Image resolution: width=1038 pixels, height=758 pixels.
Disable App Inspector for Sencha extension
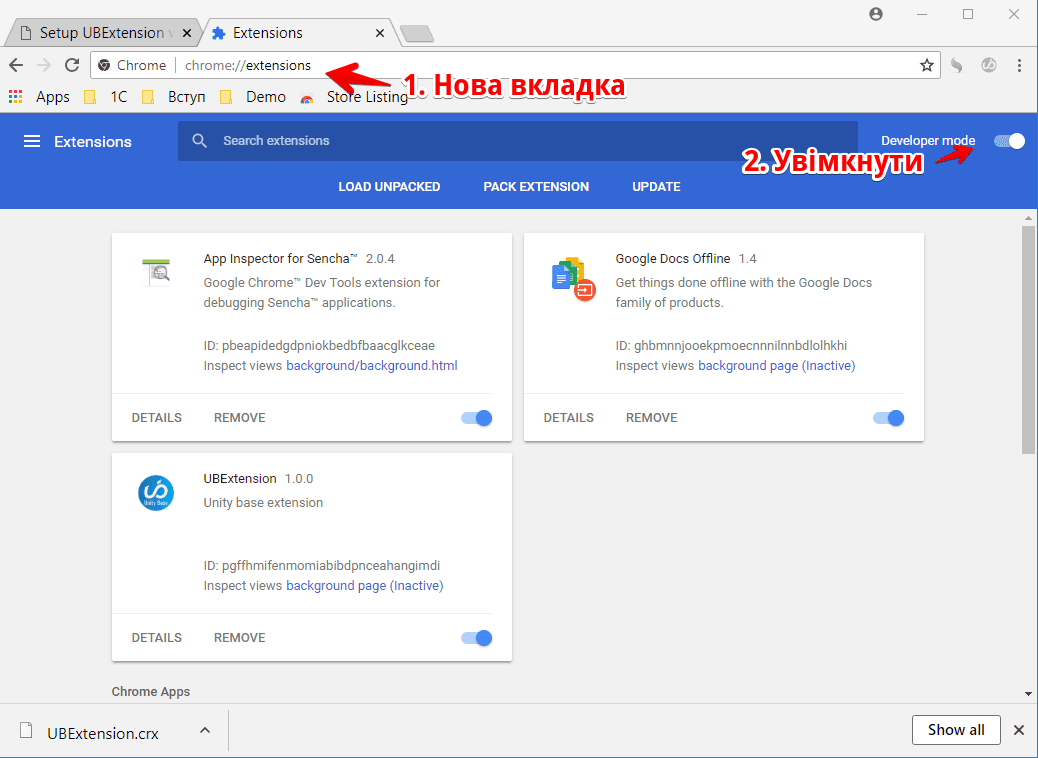477,418
